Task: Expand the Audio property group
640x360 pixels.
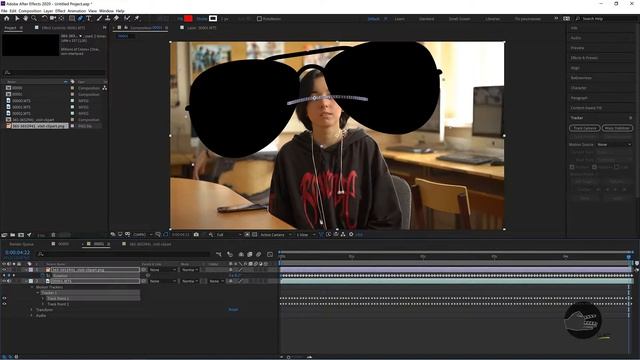Action: pos(32,316)
